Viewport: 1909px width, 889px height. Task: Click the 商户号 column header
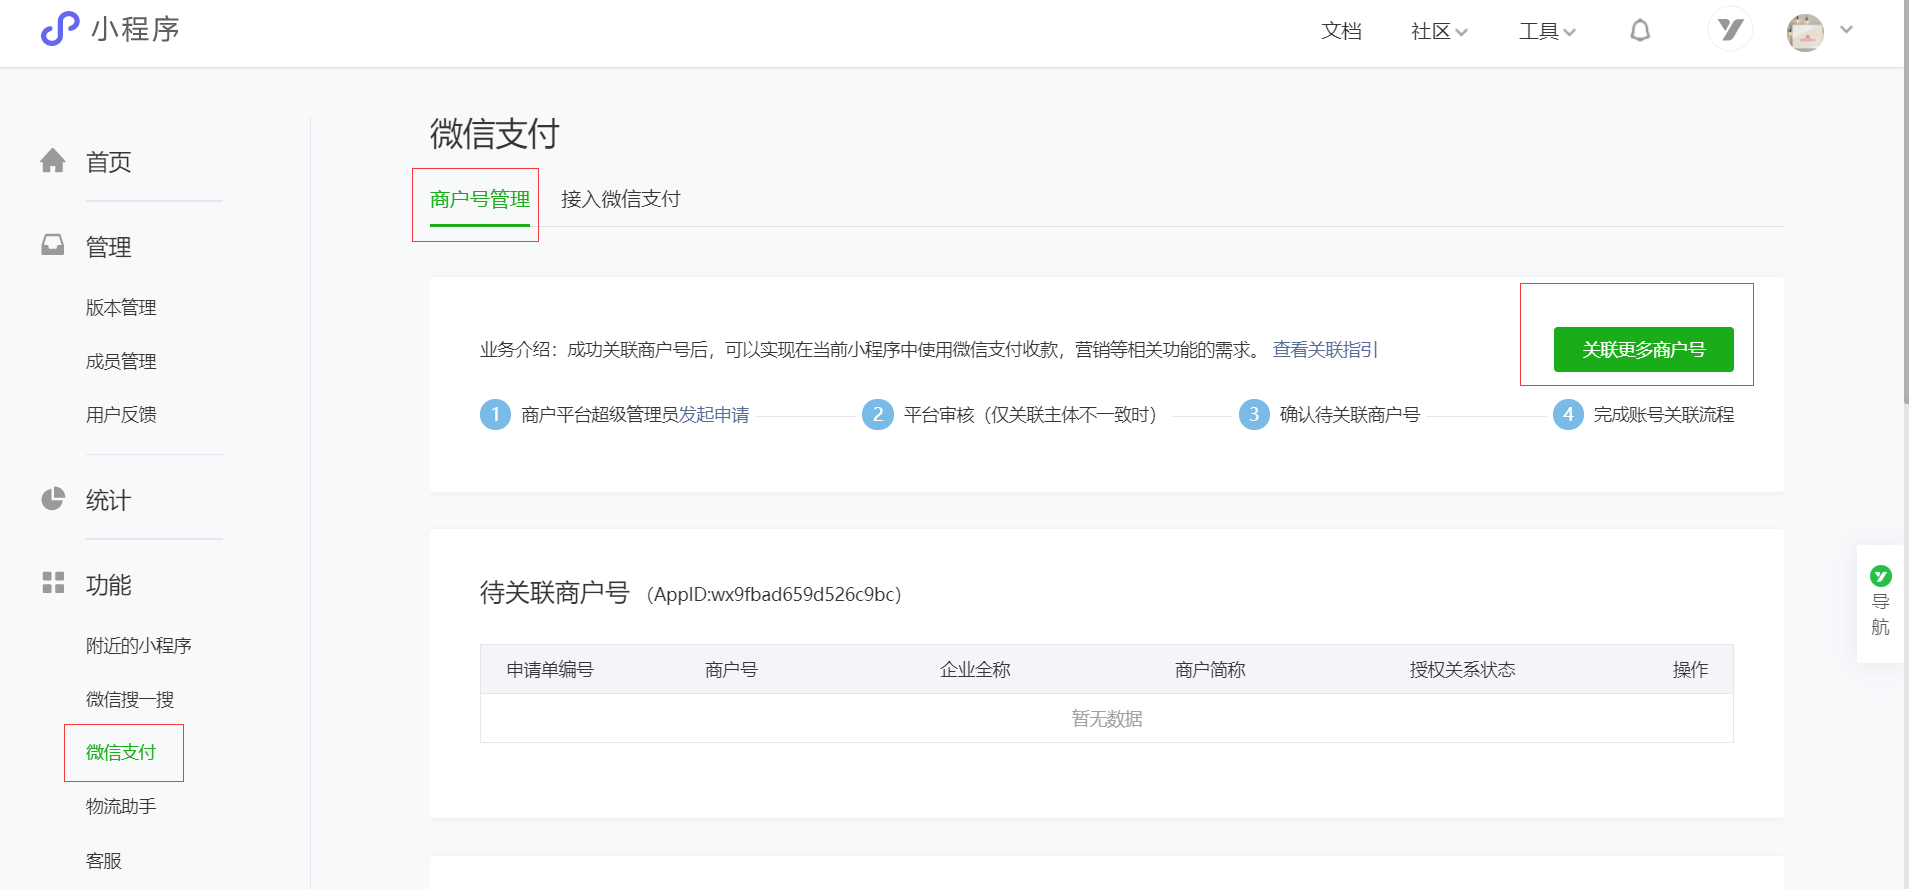click(x=731, y=670)
